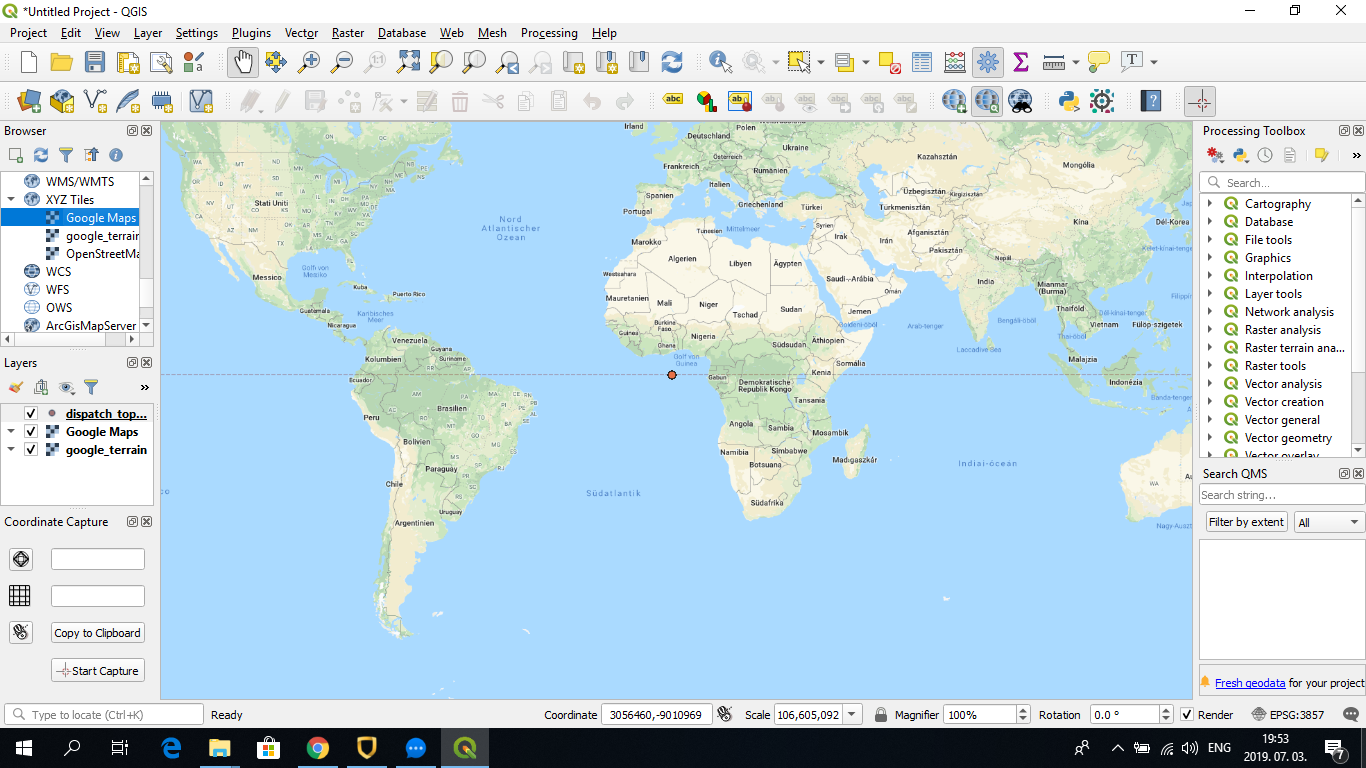Open the Fresh geodata link

click(1250, 683)
